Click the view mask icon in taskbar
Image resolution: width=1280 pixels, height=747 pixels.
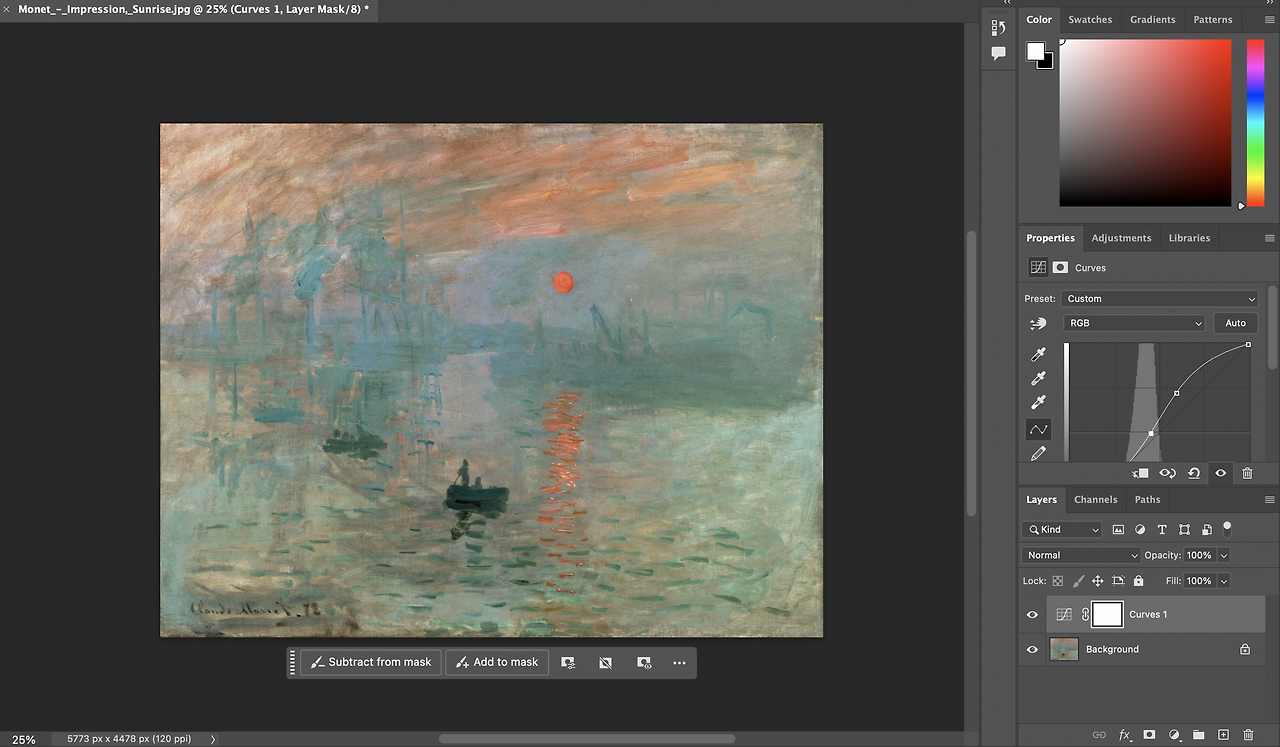pos(644,662)
